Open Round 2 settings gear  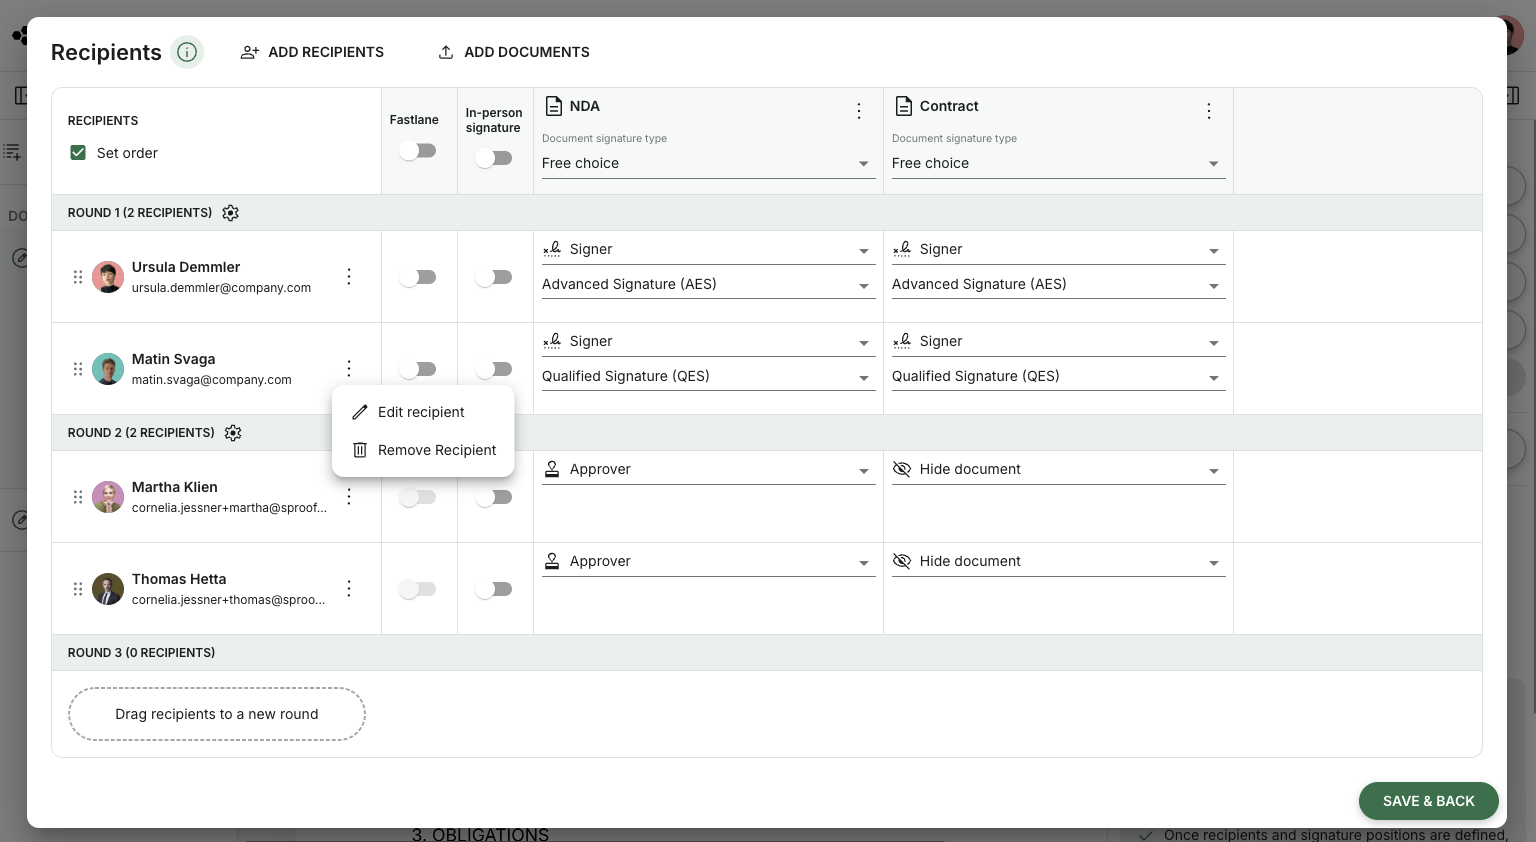click(x=233, y=433)
